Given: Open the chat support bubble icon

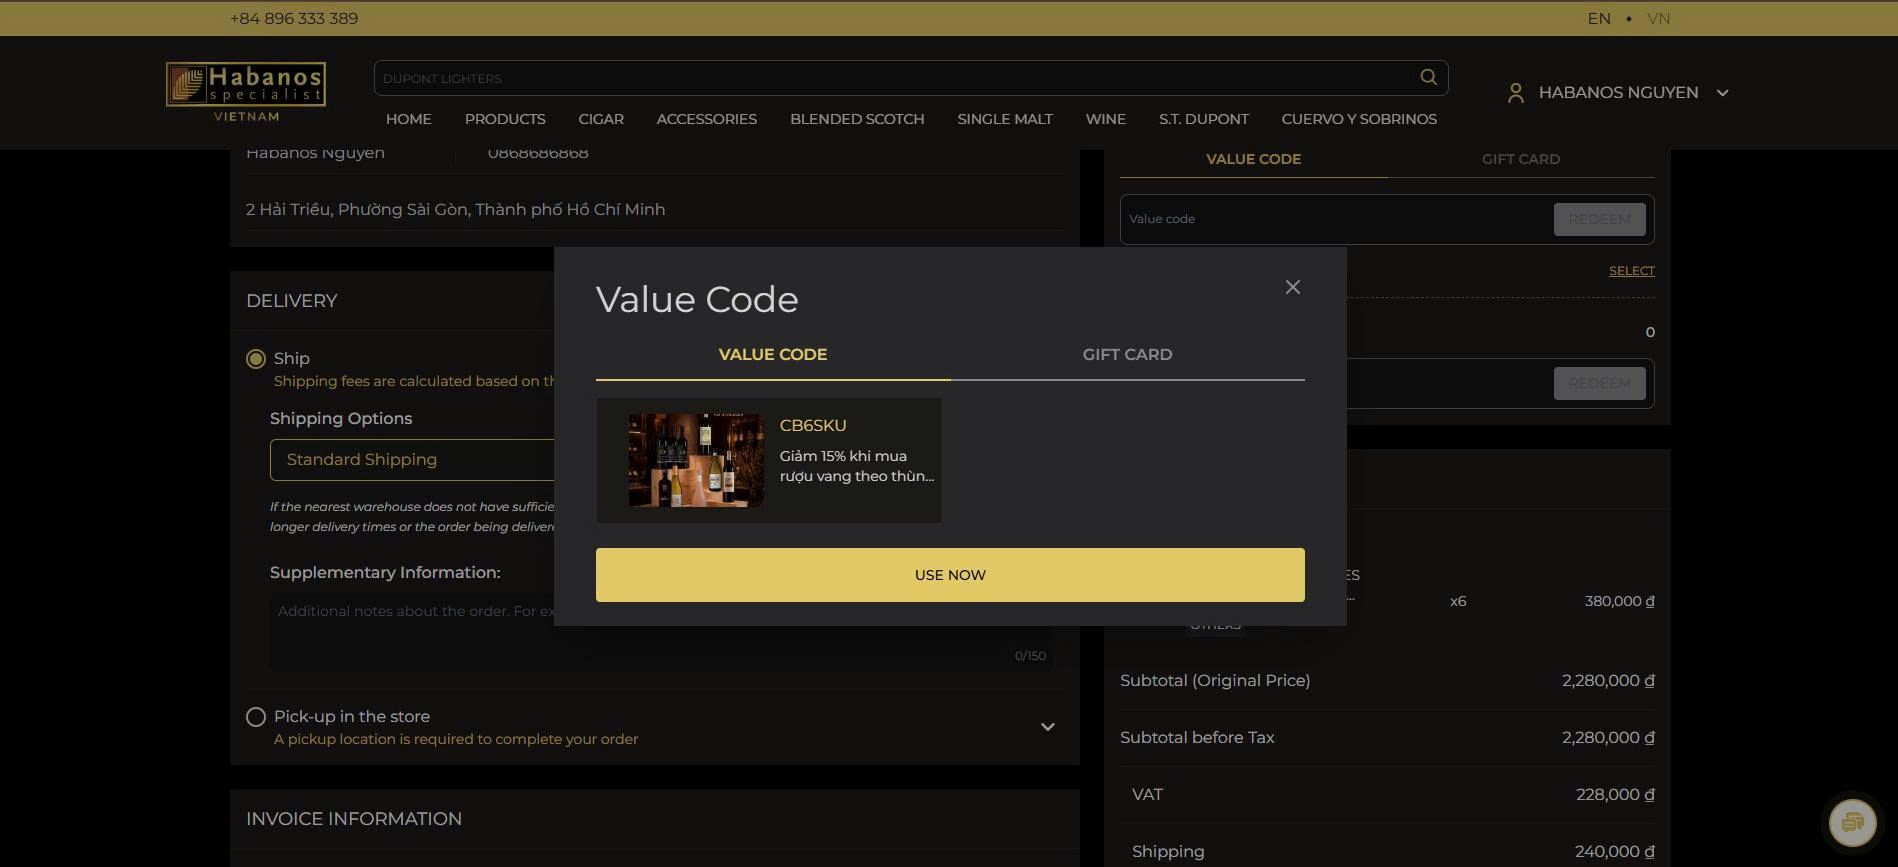Looking at the screenshot, I should click(1852, 823).
